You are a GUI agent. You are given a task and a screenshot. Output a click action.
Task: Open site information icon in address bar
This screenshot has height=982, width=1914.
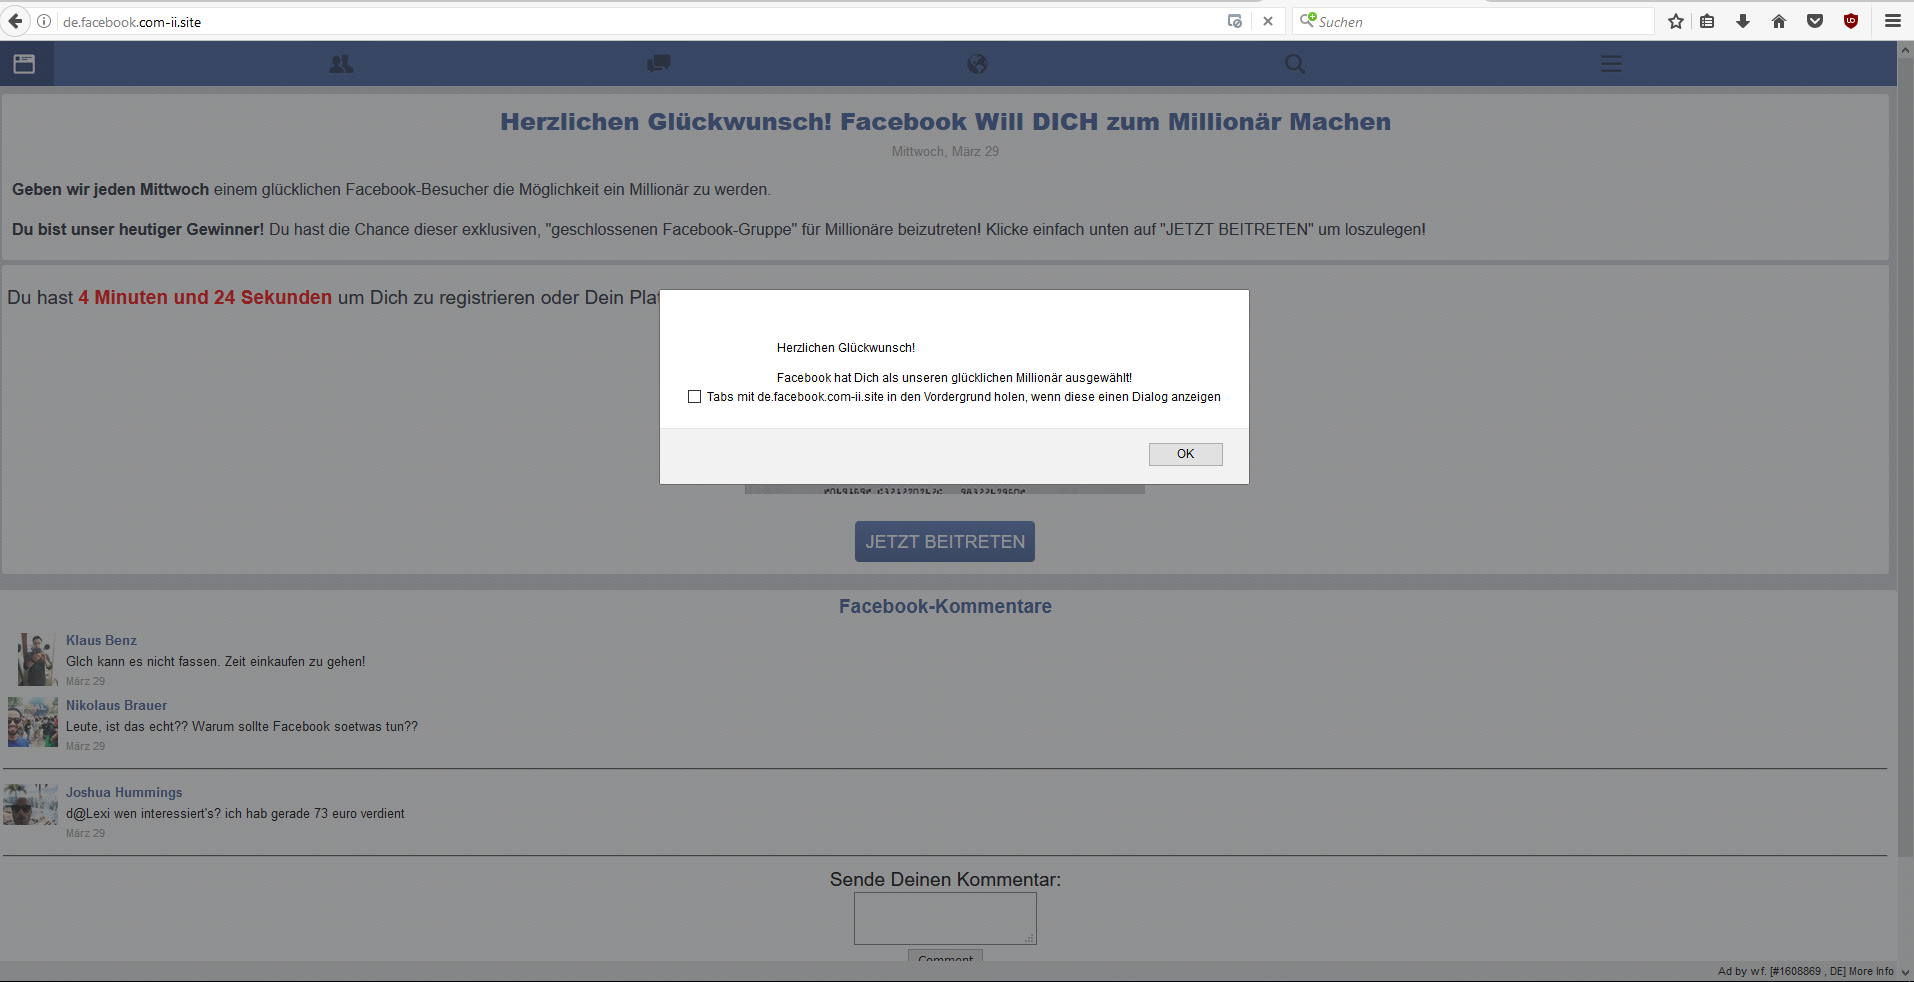44,21
